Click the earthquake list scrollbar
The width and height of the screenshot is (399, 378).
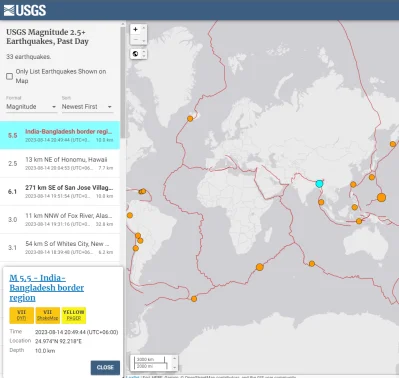[123, 82]
